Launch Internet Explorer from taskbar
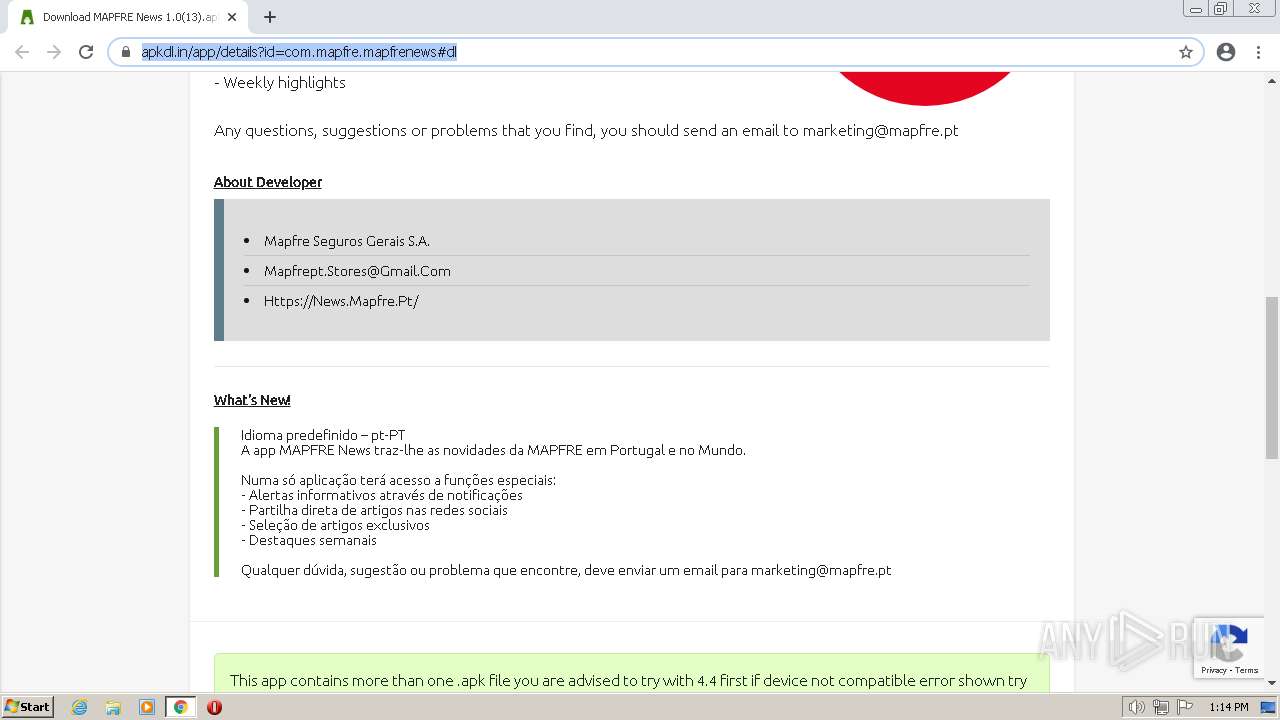 (x=80, y=707)
